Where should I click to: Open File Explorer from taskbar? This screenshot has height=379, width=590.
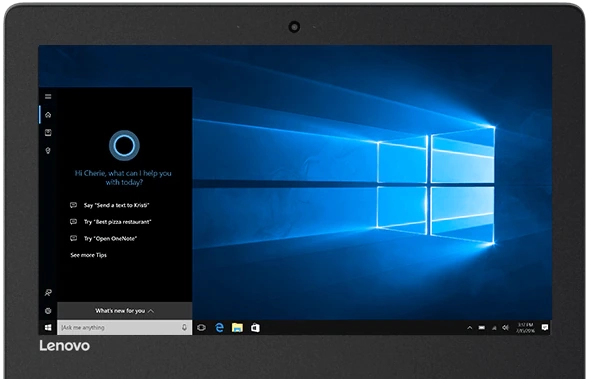point(237,328)
